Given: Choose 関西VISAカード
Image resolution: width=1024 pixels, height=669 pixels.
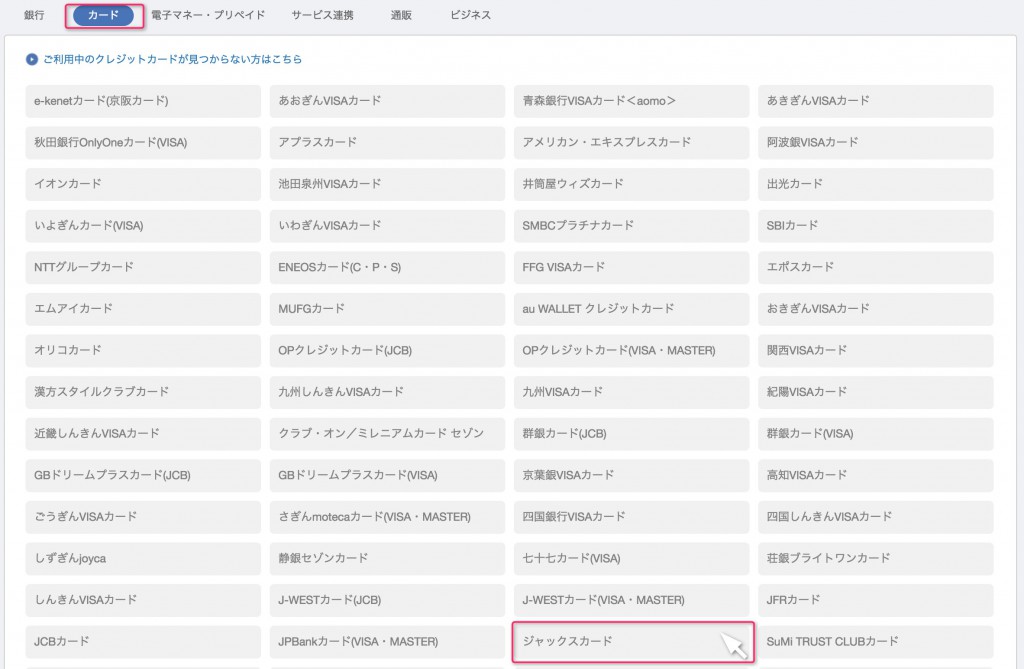Looking at the screenshot, I should click(876, 351).
